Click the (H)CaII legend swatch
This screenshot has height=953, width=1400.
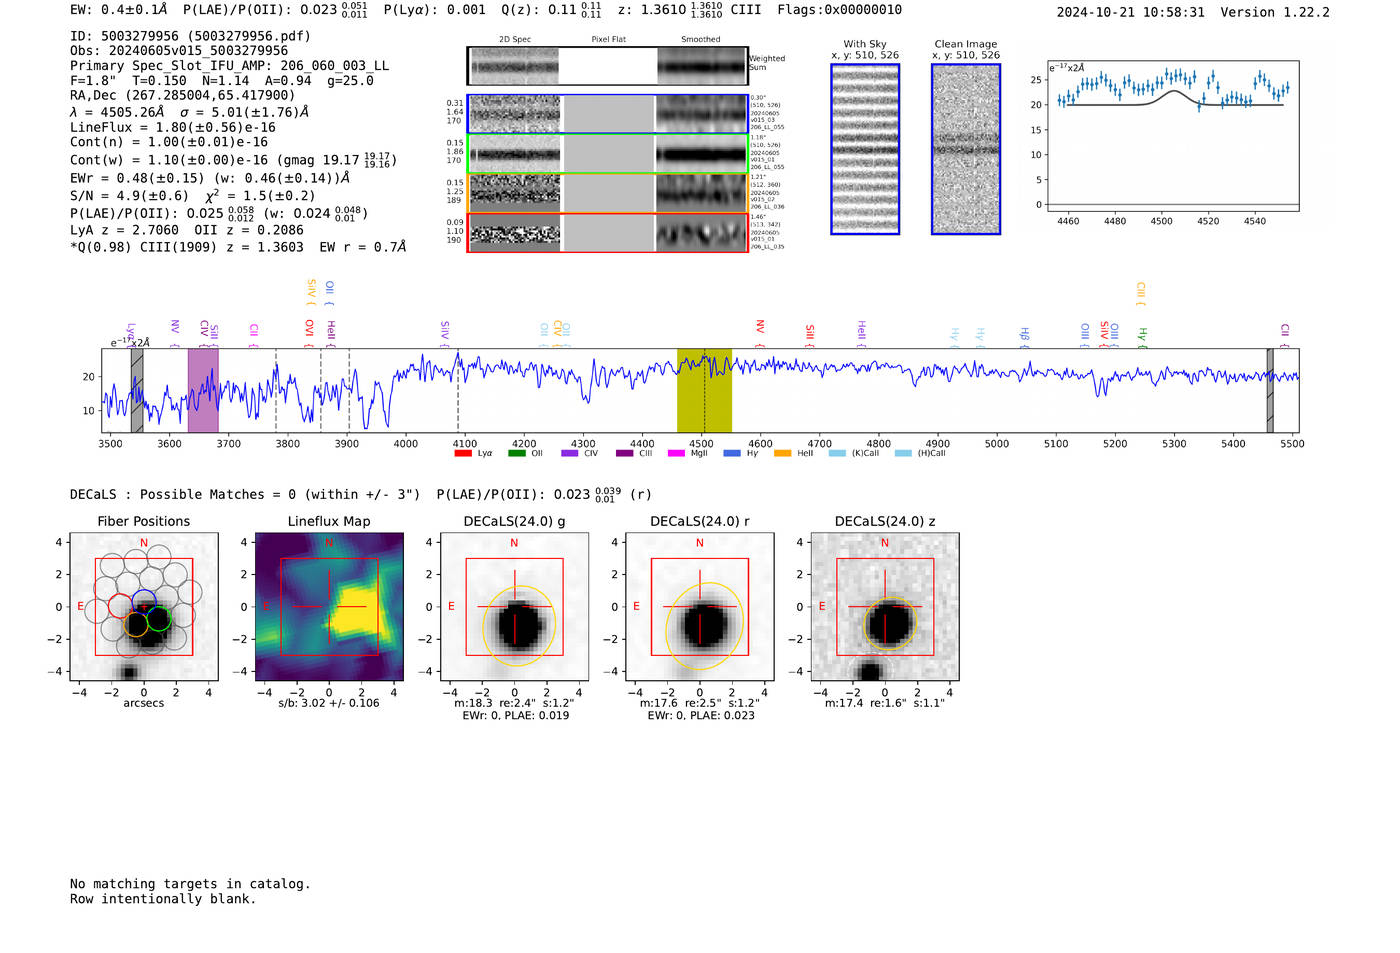click(904, 454)
